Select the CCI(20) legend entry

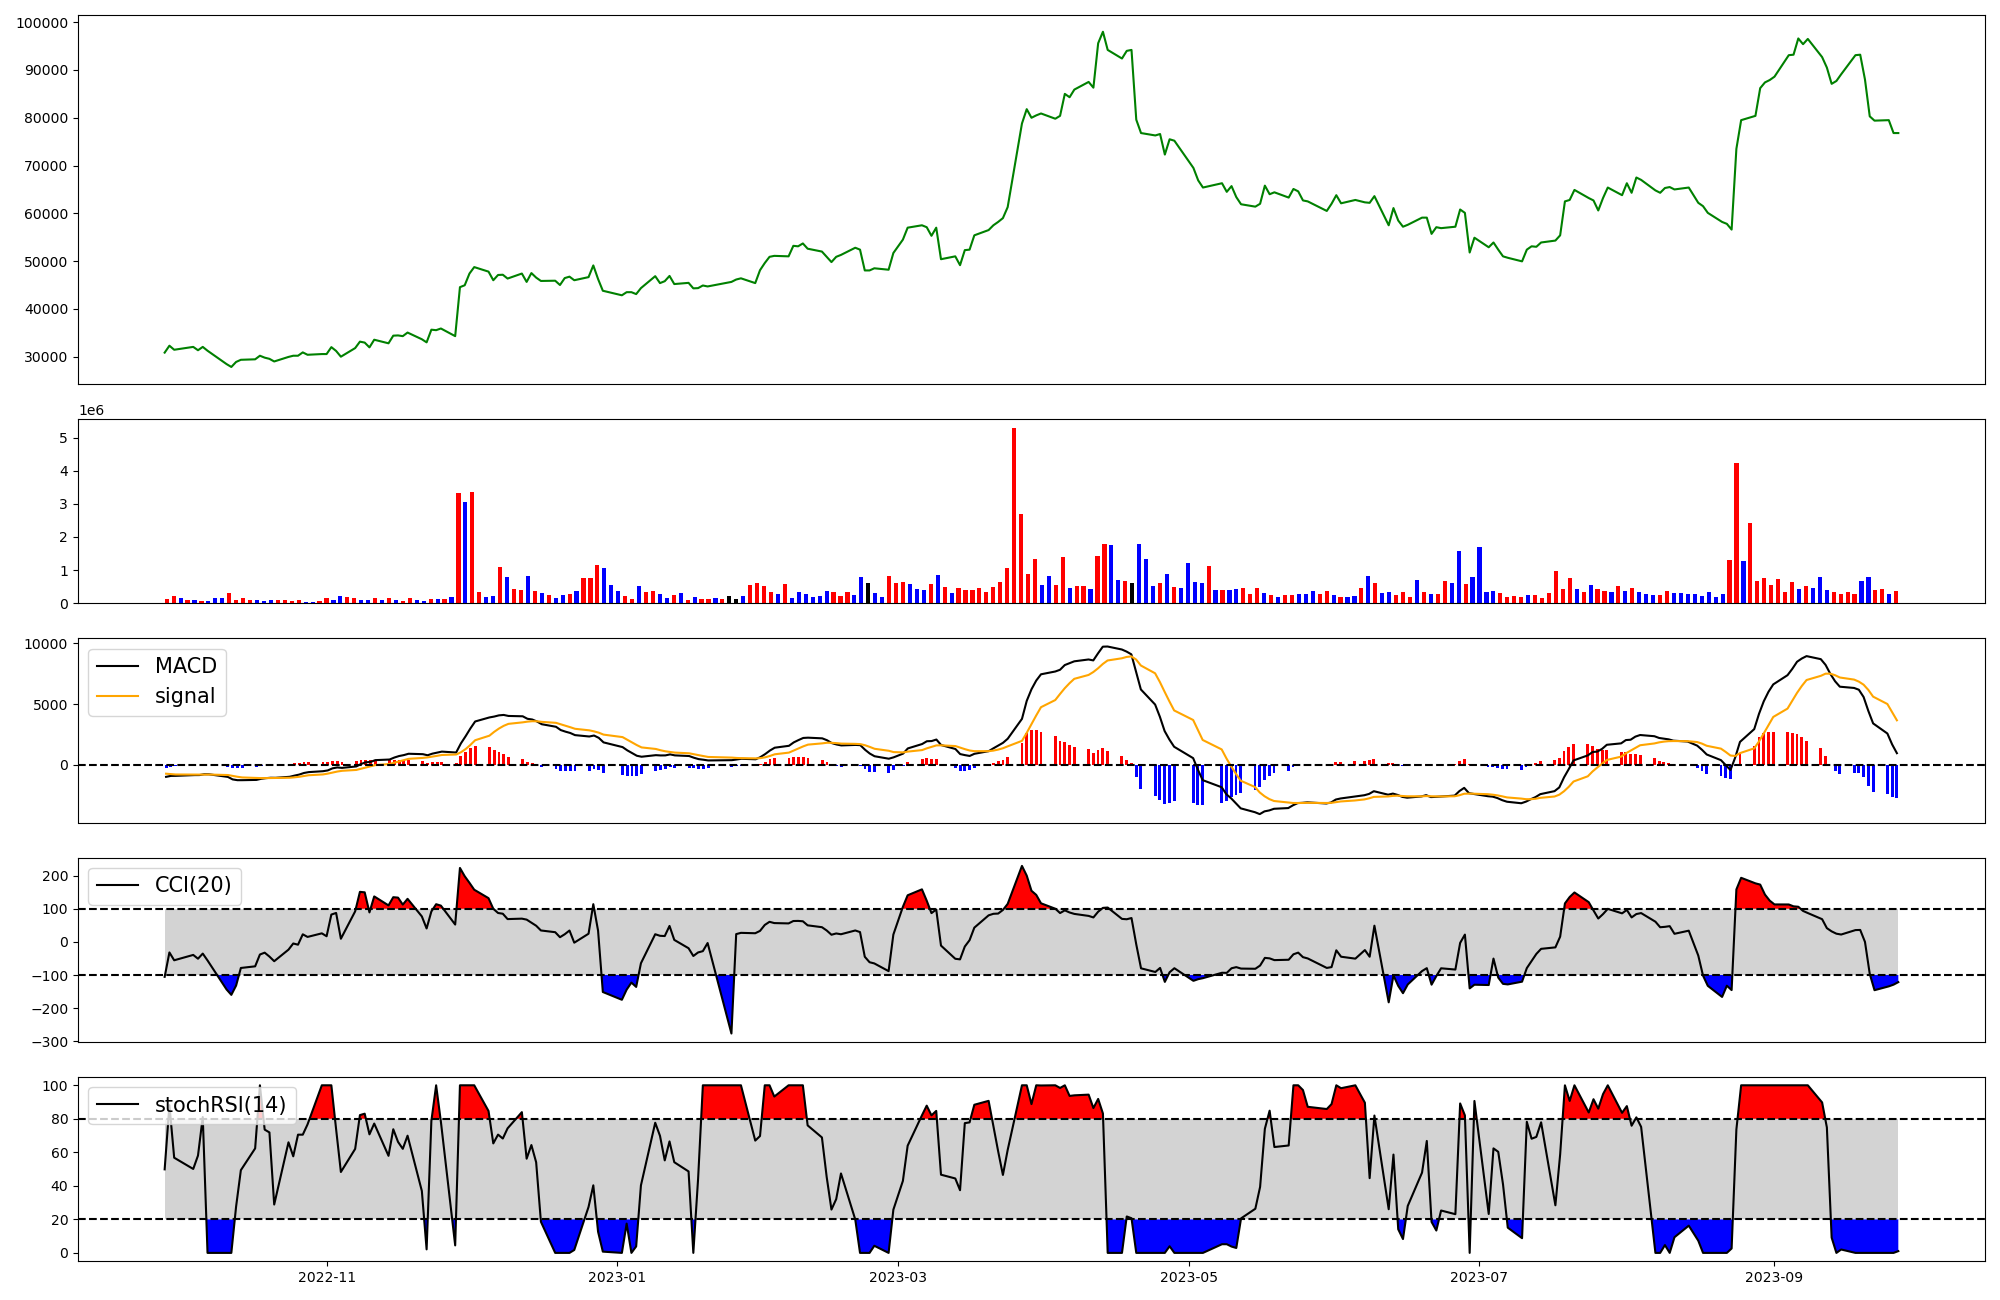[x=192, y=885]
